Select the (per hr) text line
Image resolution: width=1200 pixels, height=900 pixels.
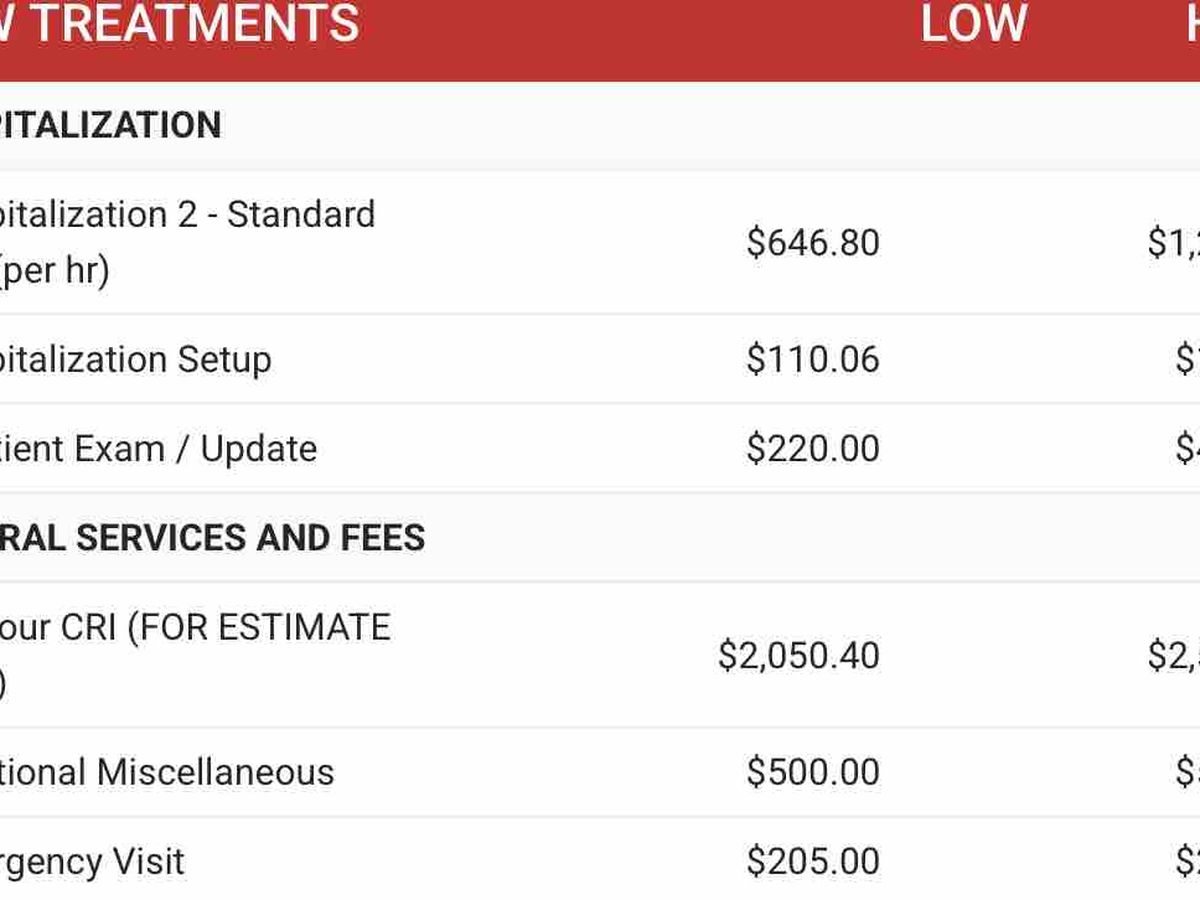pos(55,270)
